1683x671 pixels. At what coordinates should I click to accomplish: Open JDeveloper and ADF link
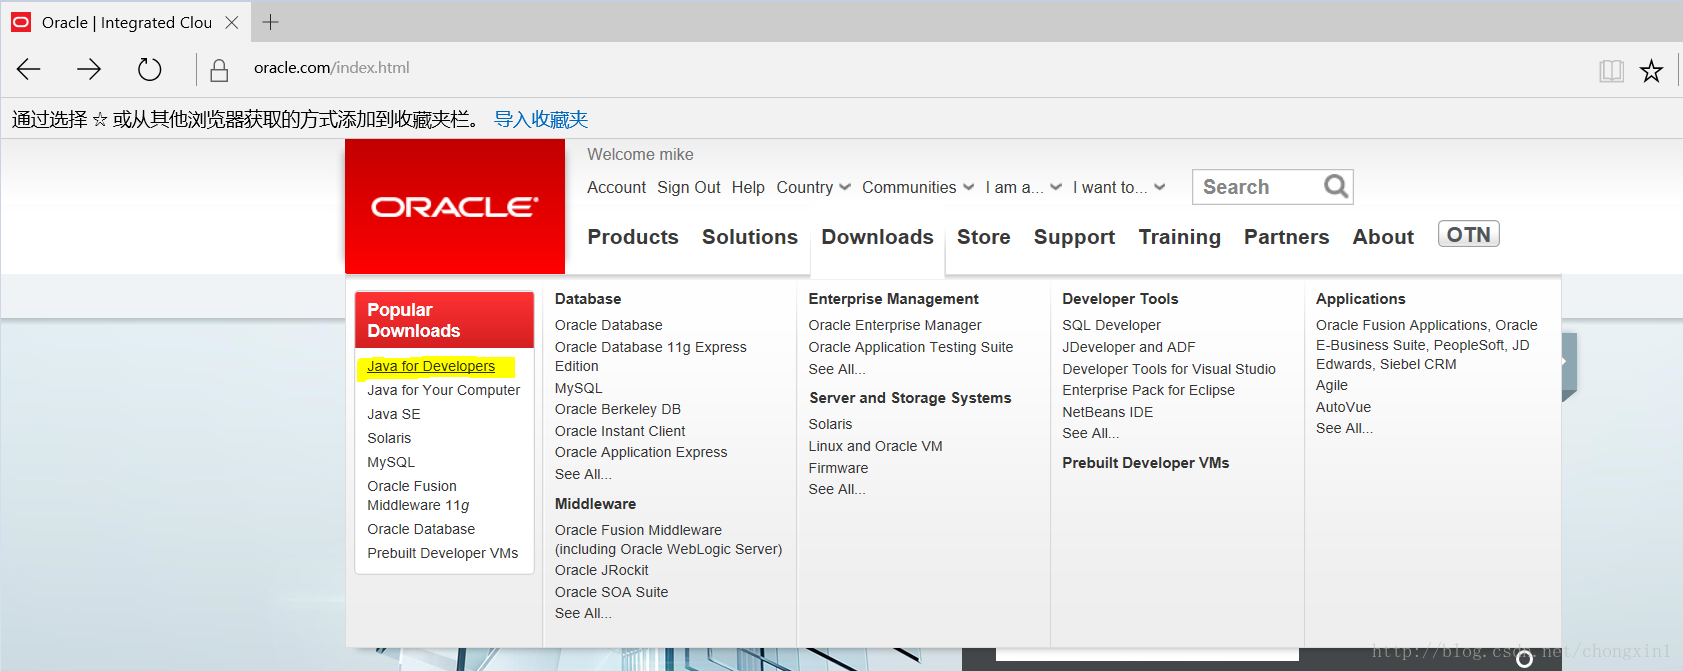click(1128, 347)
